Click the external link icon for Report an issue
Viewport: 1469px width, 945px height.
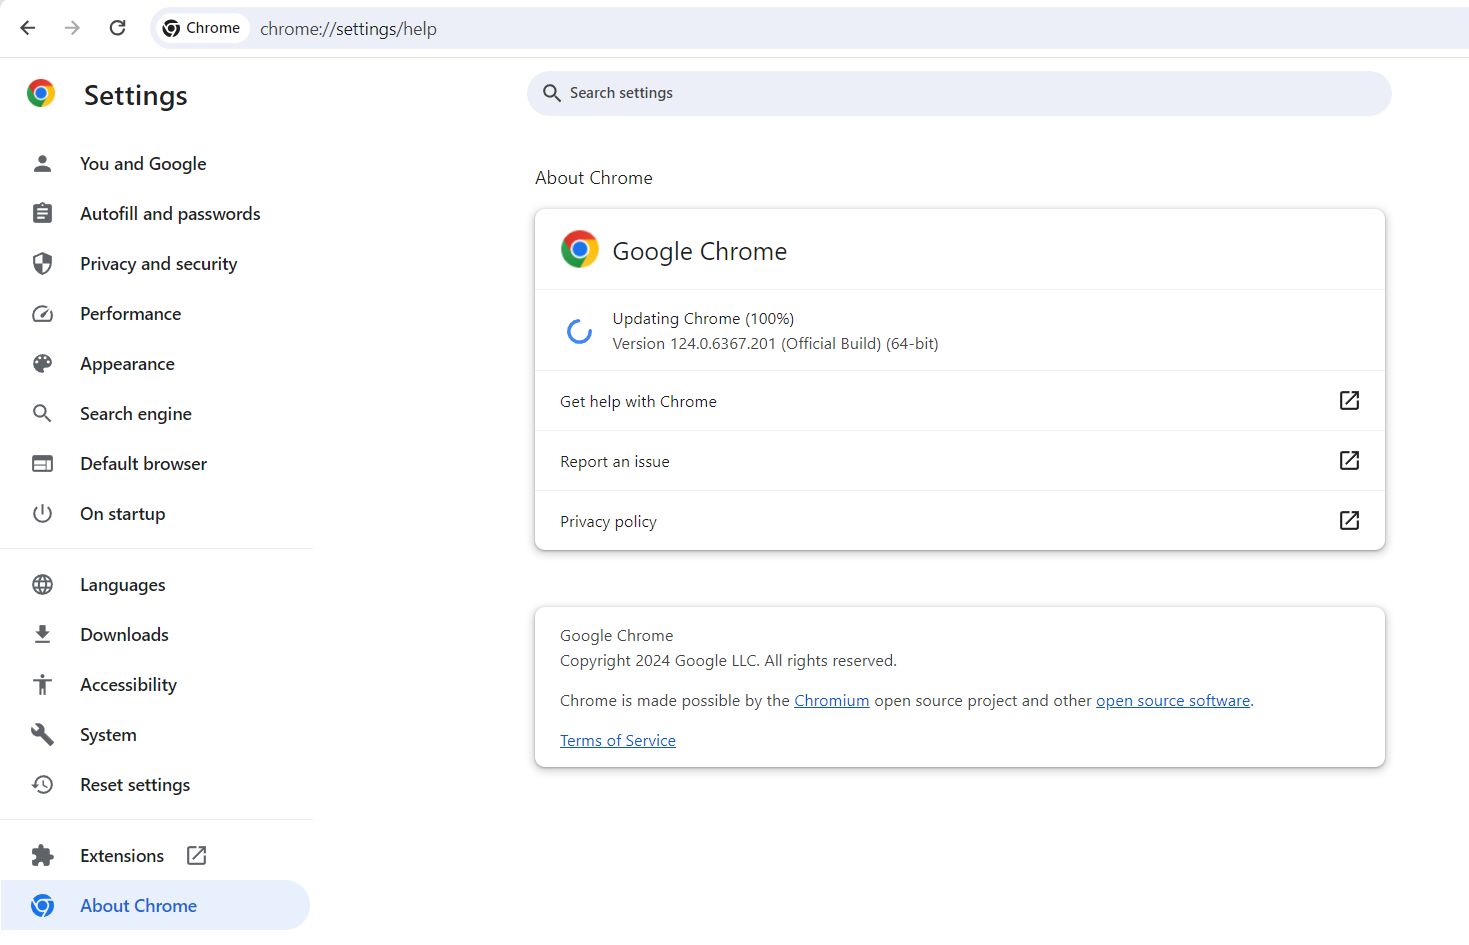coord(1349,461)
